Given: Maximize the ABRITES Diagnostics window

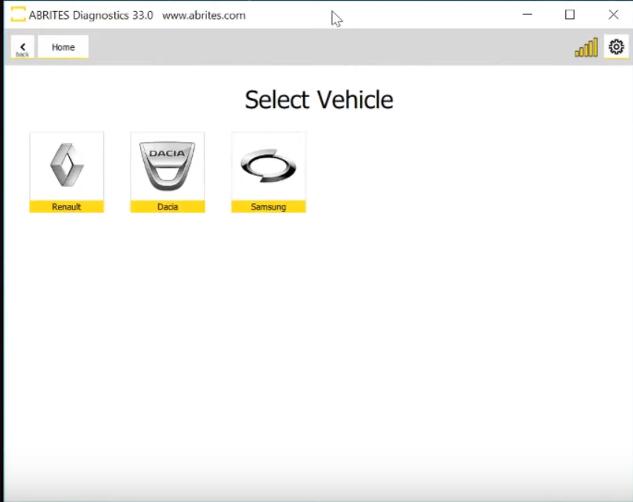Looking at the screenshot, I should click(570, 15).
